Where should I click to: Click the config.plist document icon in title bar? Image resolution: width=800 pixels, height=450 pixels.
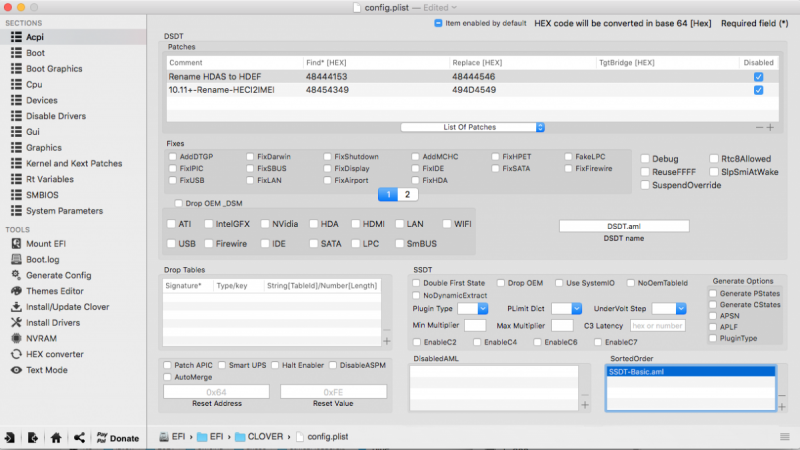pyautogui.click(x=357, y=8)
